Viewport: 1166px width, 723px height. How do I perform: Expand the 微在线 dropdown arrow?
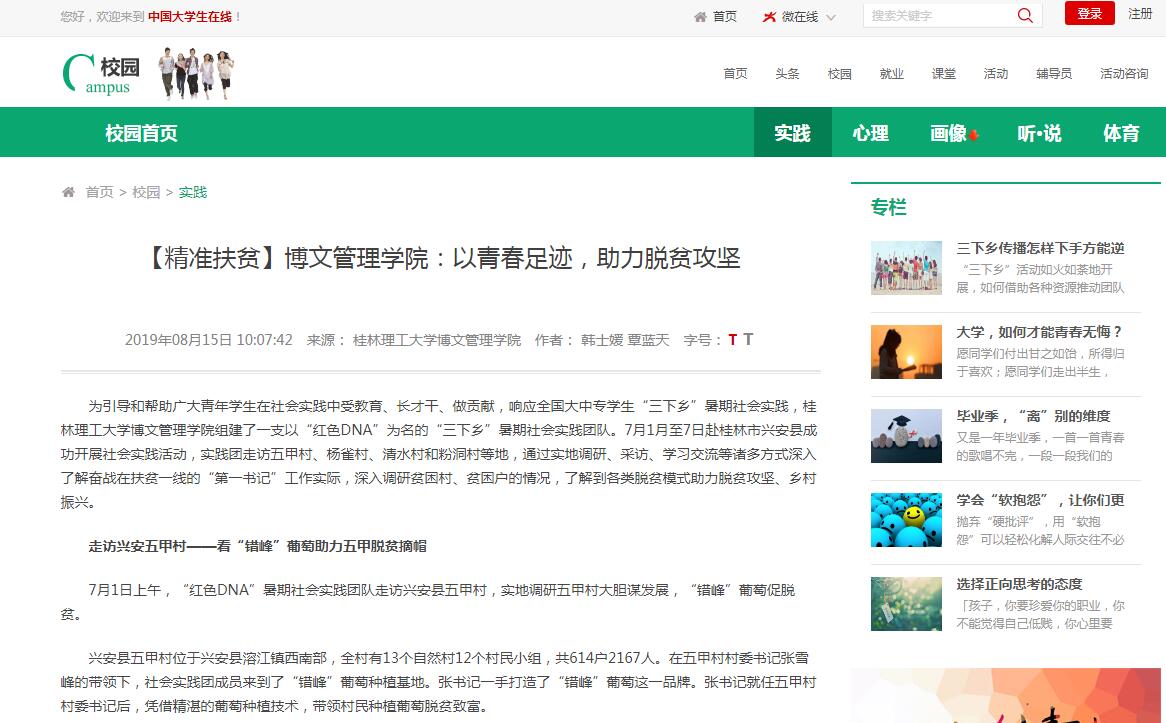click(831, 17)
